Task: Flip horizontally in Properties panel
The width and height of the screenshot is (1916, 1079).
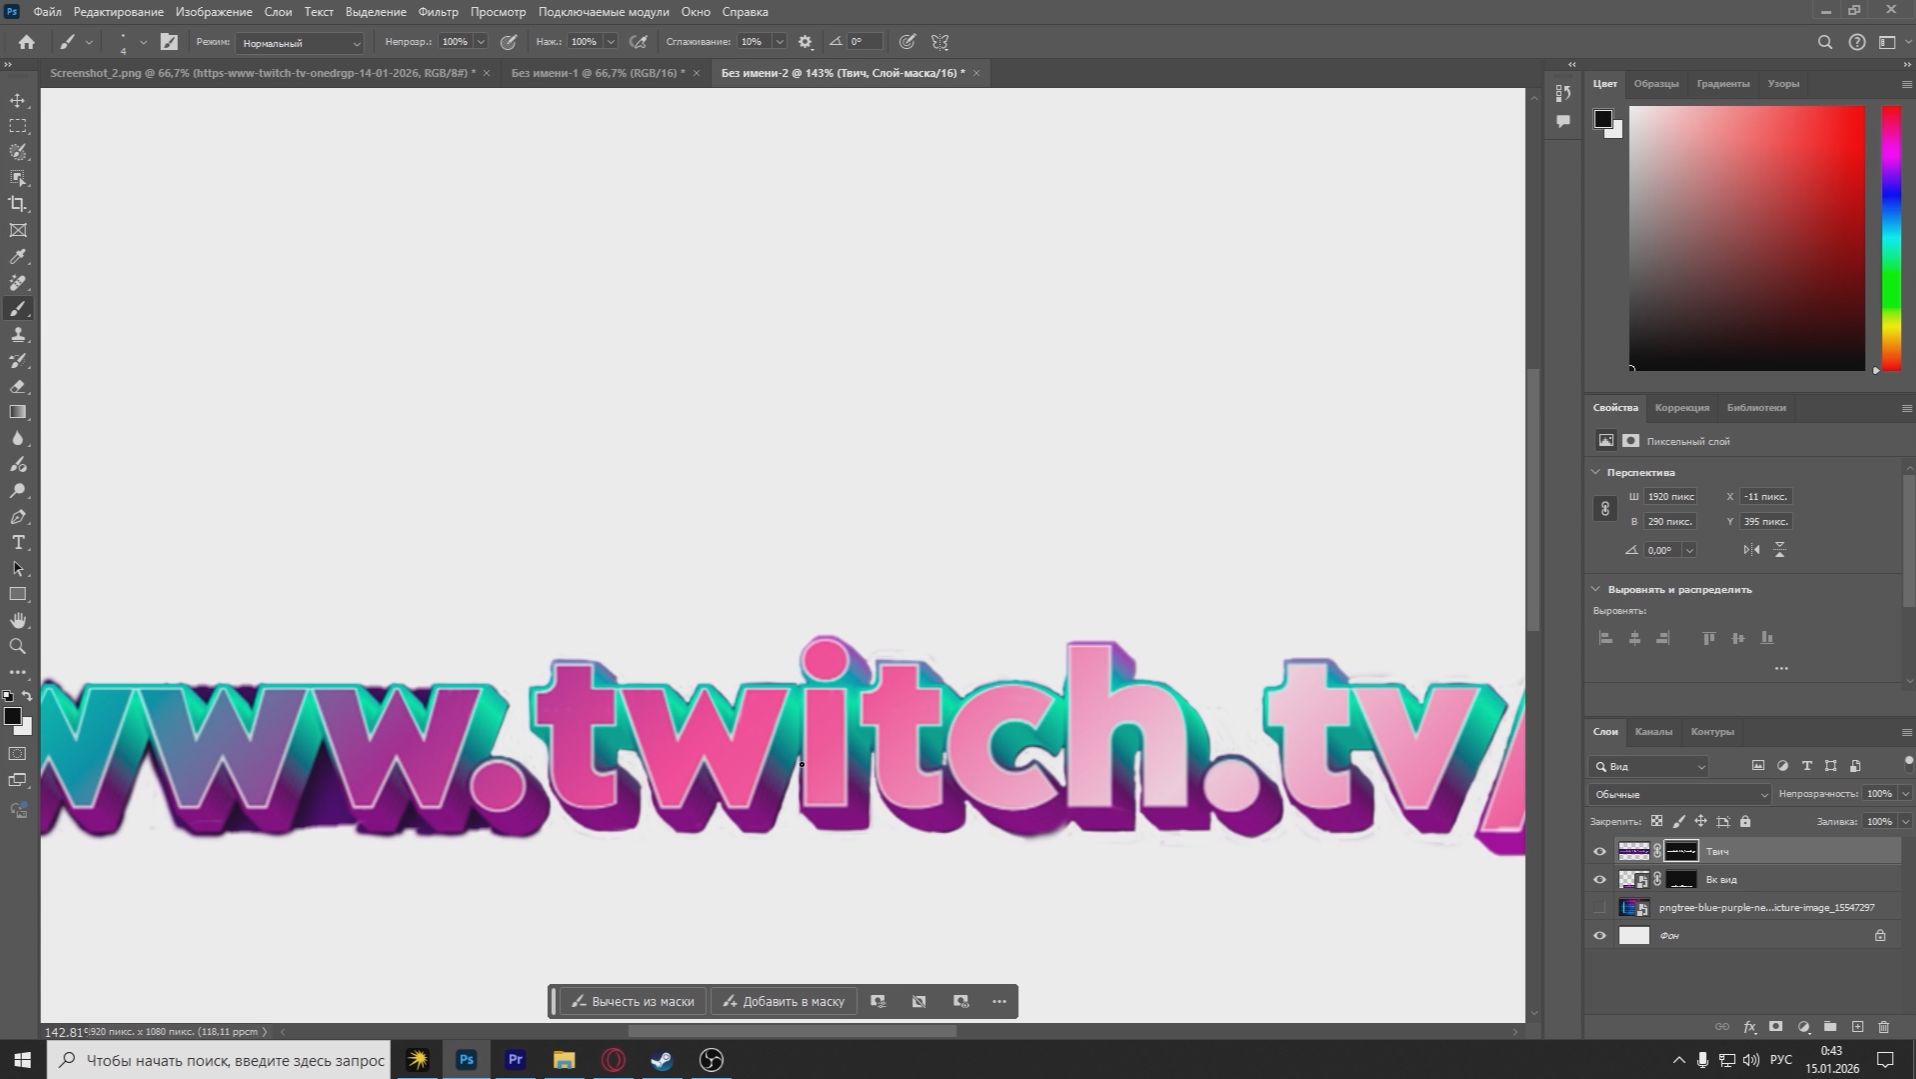Action: point(1751,550)
